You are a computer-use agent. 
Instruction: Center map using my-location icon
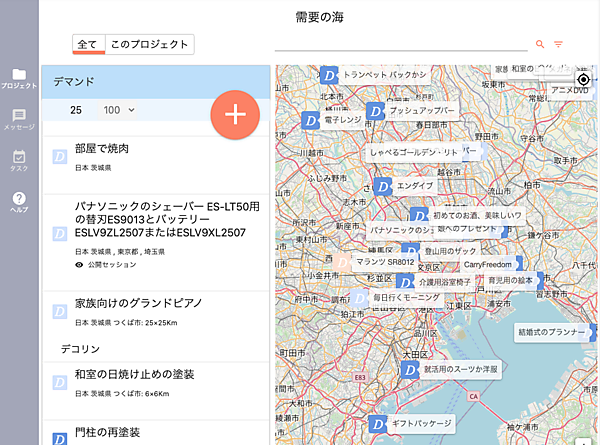584,80
